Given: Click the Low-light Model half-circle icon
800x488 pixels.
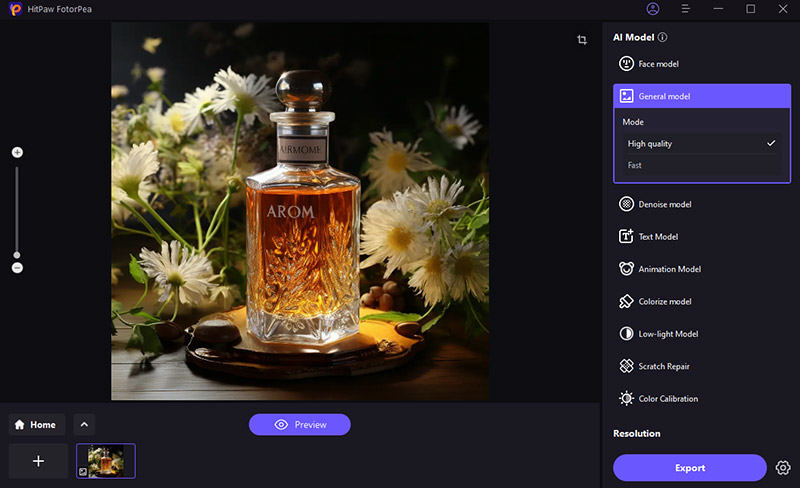Looking at the screenshot, I should pyautogui.click(x=626, y=334).
